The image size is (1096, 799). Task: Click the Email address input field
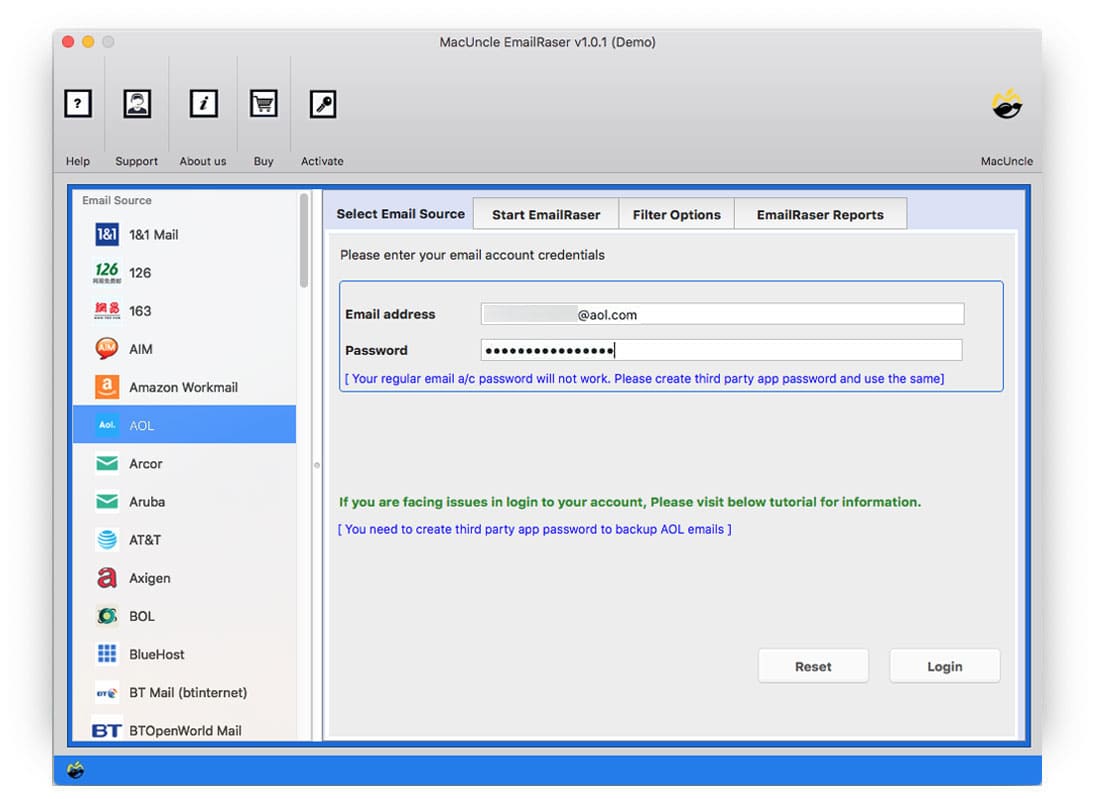[722, 314]
